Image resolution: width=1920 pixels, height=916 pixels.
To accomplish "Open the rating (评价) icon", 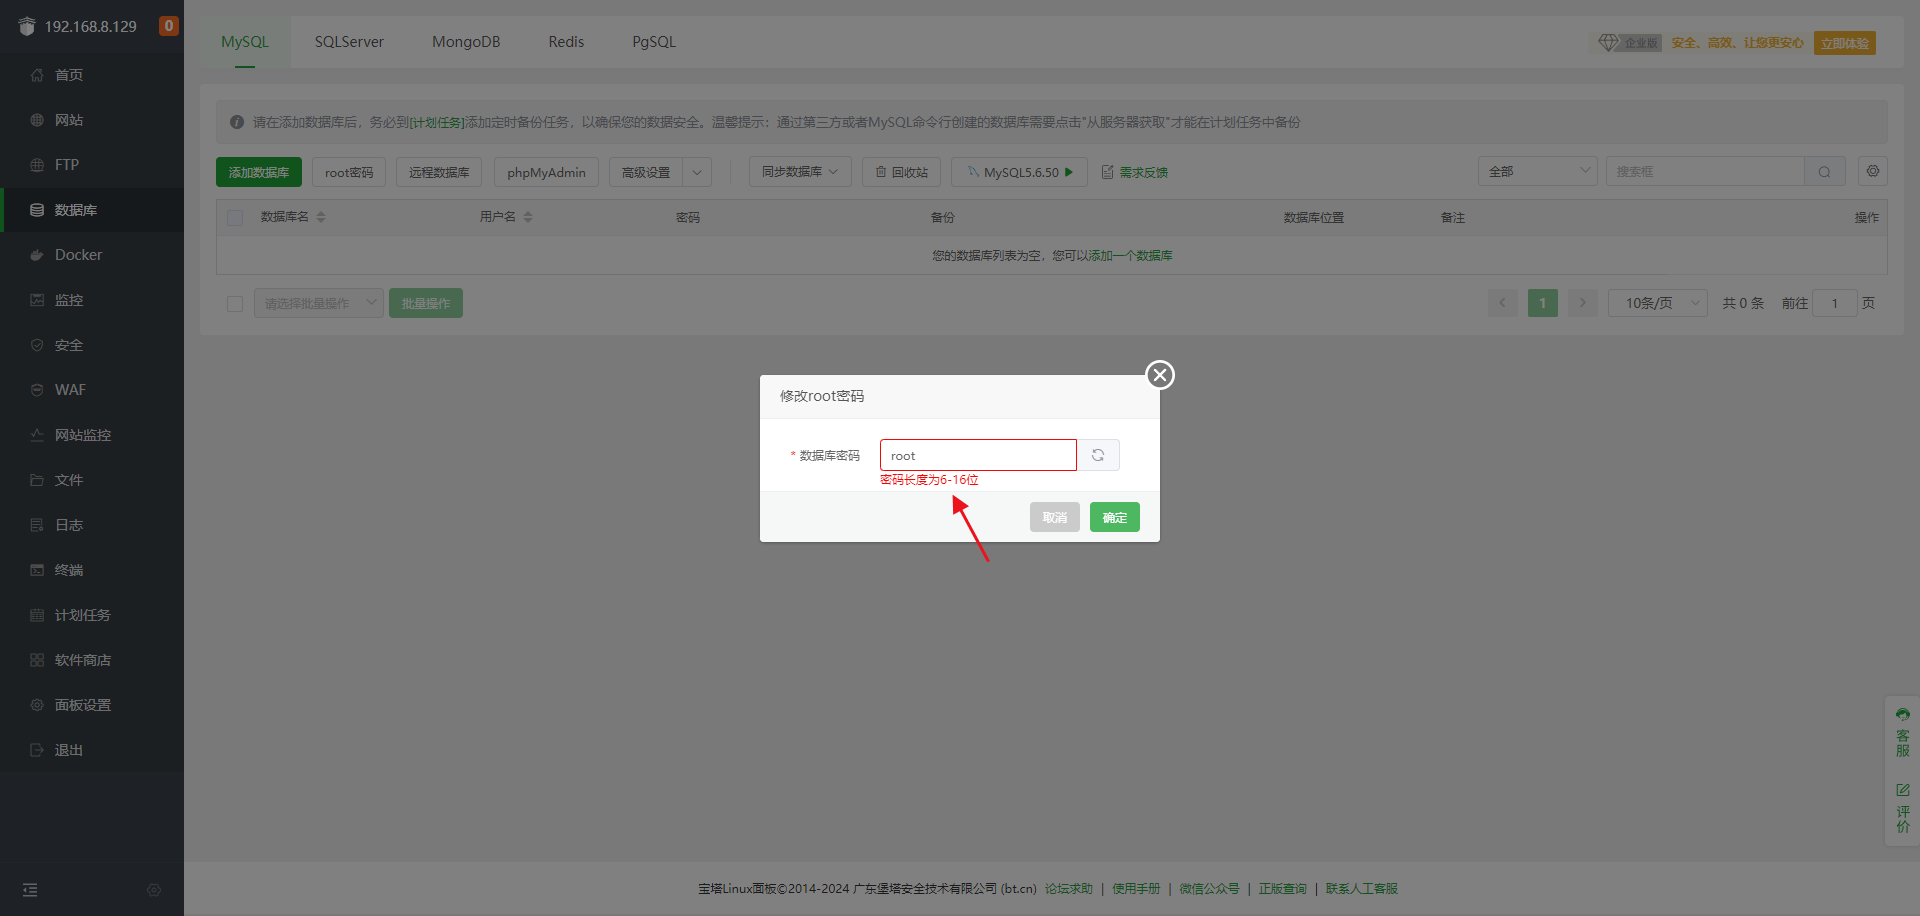I will coord(1902,808).
